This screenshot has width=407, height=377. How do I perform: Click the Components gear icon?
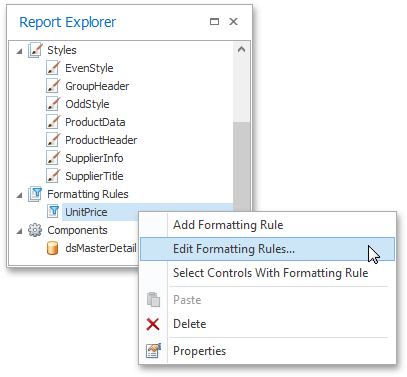(35, 230)
